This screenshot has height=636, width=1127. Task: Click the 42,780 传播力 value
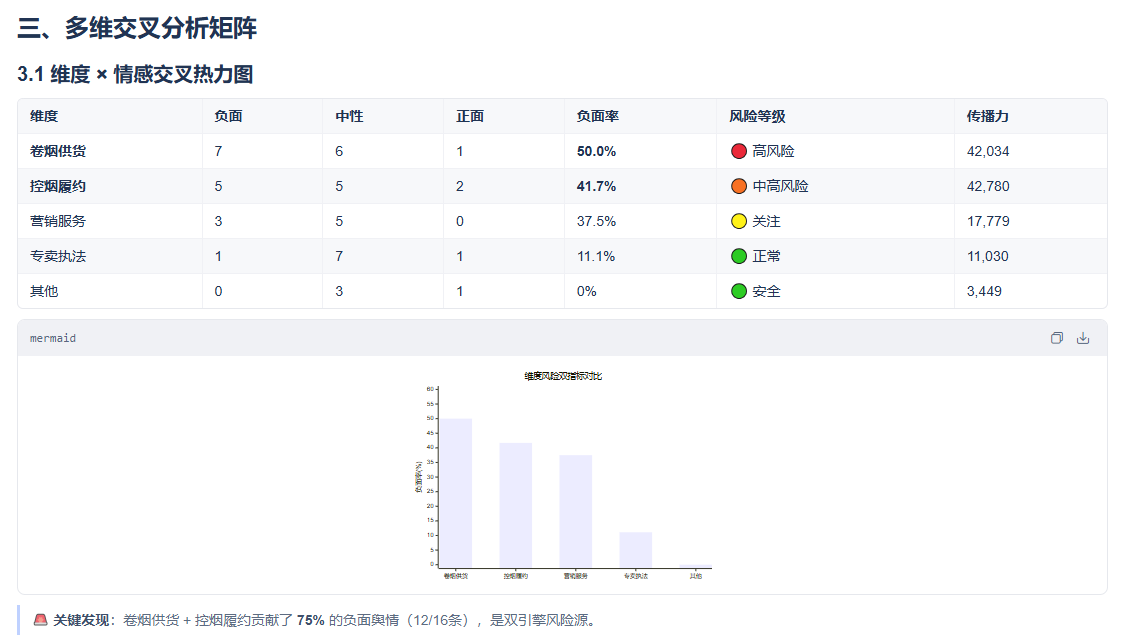[x=988, y=186]
